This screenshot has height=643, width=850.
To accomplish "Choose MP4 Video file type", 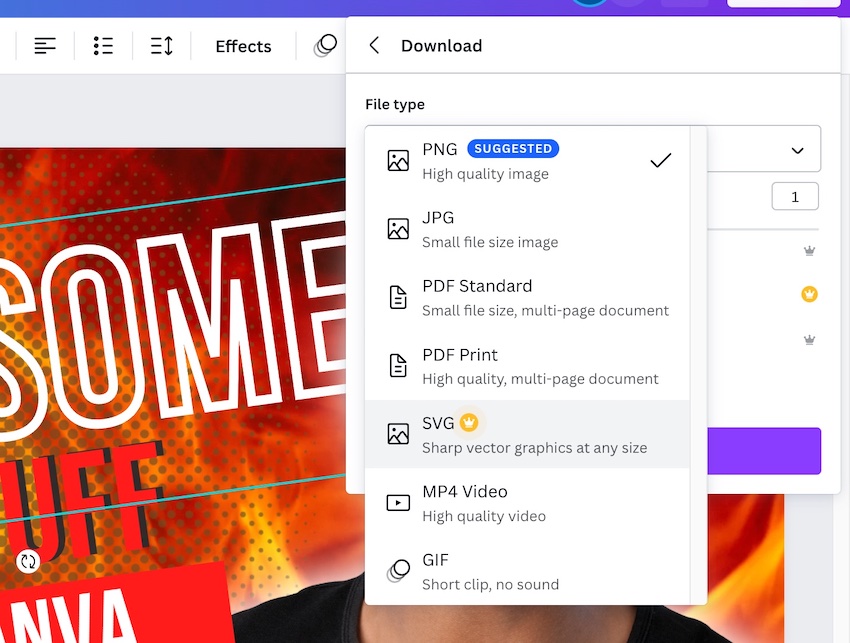I will pos(527,503).
